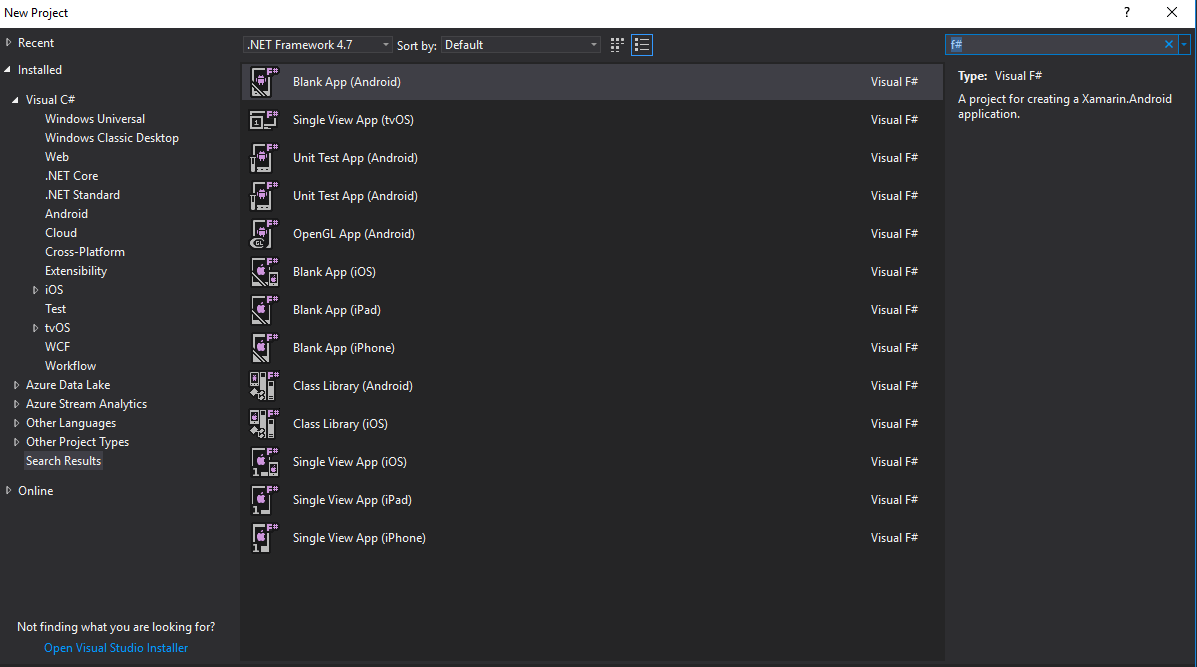Screen dimensions: 1197x667
Task: Expand the Azure Data Lake node
Action: pyautogui.click(x=16, y=385)
